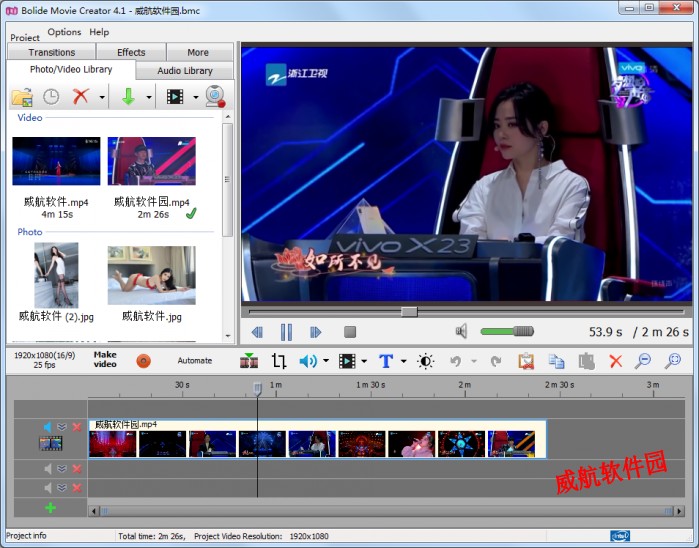Viewport: 699px width, 548px height.
Task: Open the brightness/contrast adjustment icon
Action: pyautogui.click(x=425, y=361)
